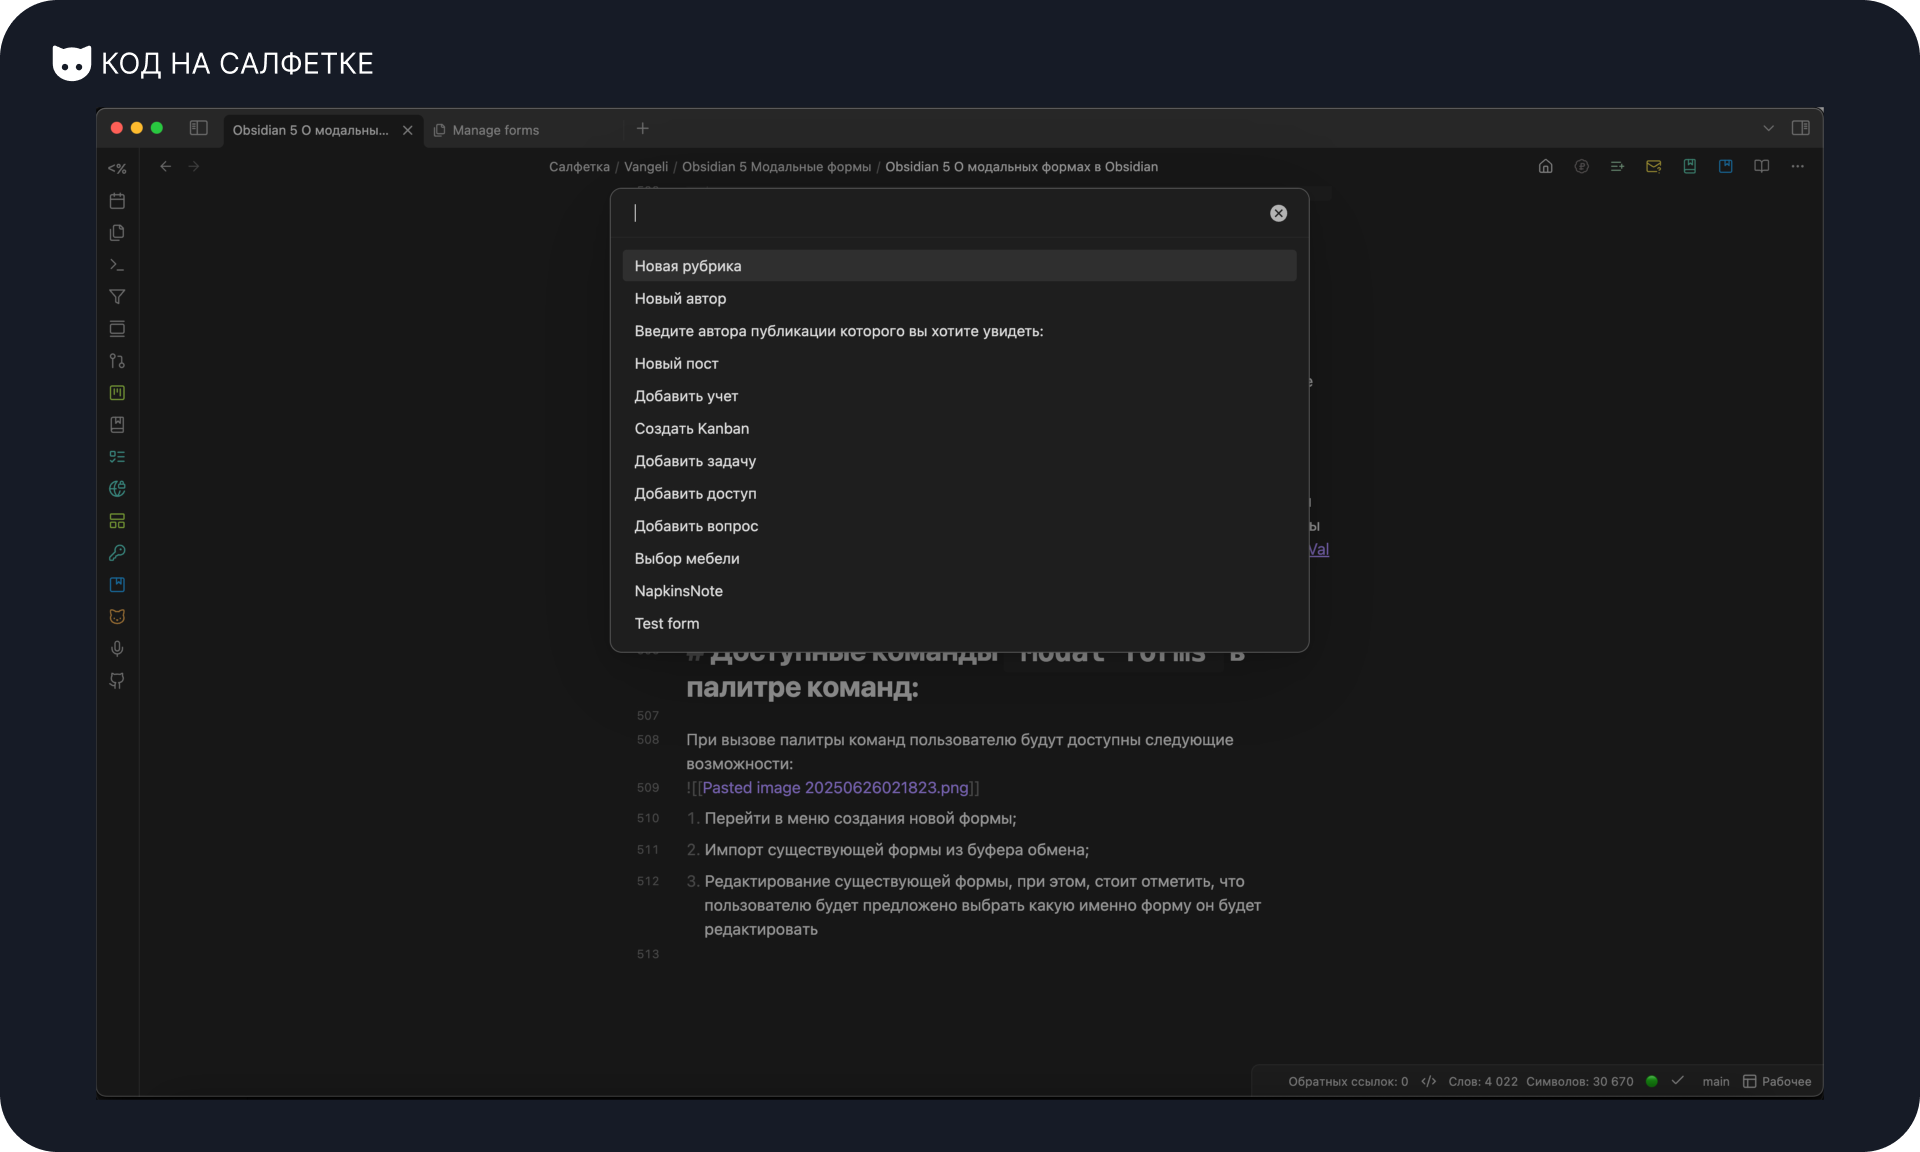Click the Templater '<%' ribbon icon
Viewport: 1920px width, 1152px height.
(x=117, y=169)
